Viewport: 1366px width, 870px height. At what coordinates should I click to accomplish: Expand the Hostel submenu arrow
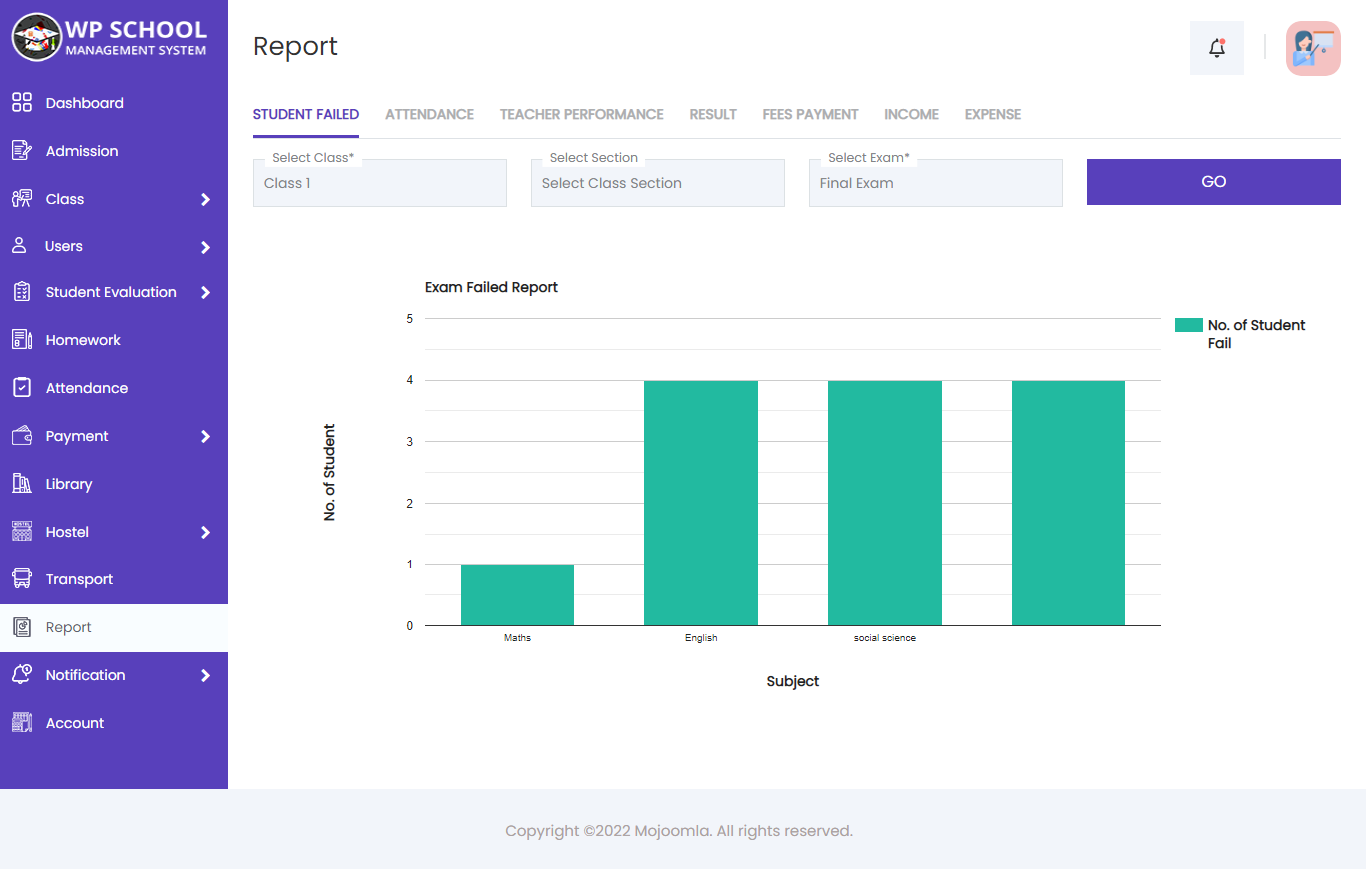pos(205,532)
